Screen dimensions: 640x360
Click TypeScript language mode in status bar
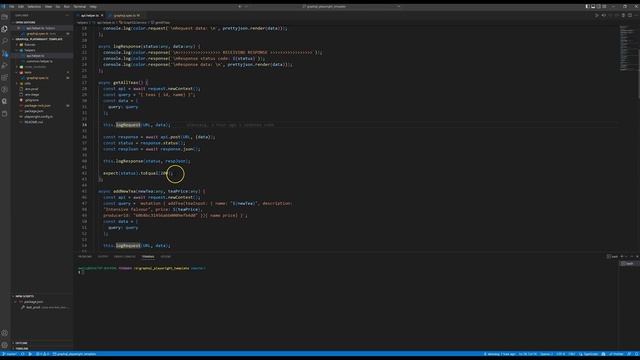pyautogui.click(x=590, y=354)
